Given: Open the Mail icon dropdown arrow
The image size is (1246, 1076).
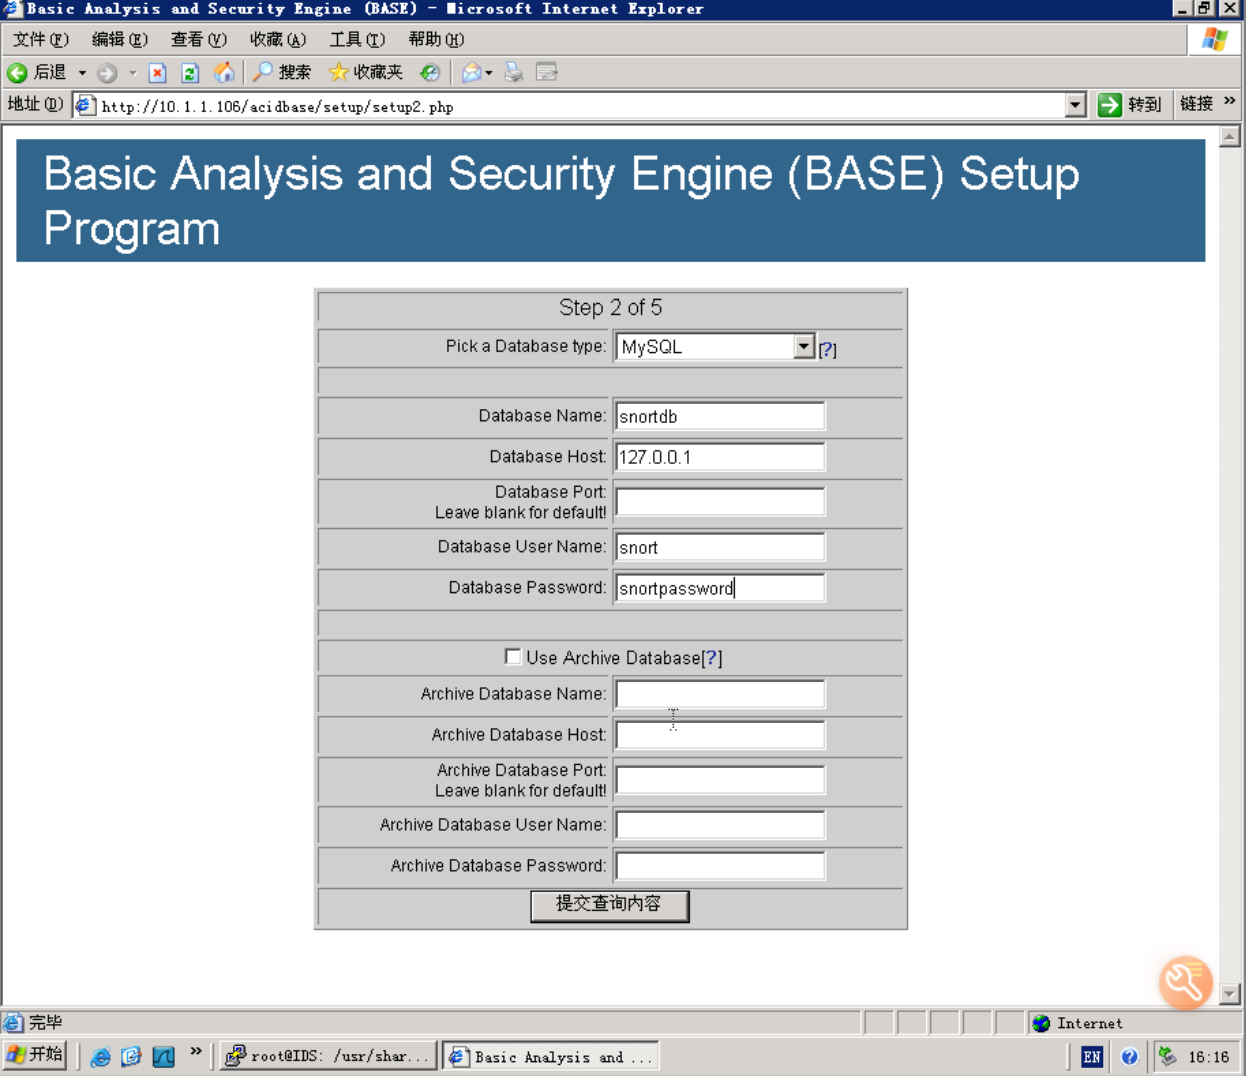Looking at the screenshot, I should tap(489, 73).
